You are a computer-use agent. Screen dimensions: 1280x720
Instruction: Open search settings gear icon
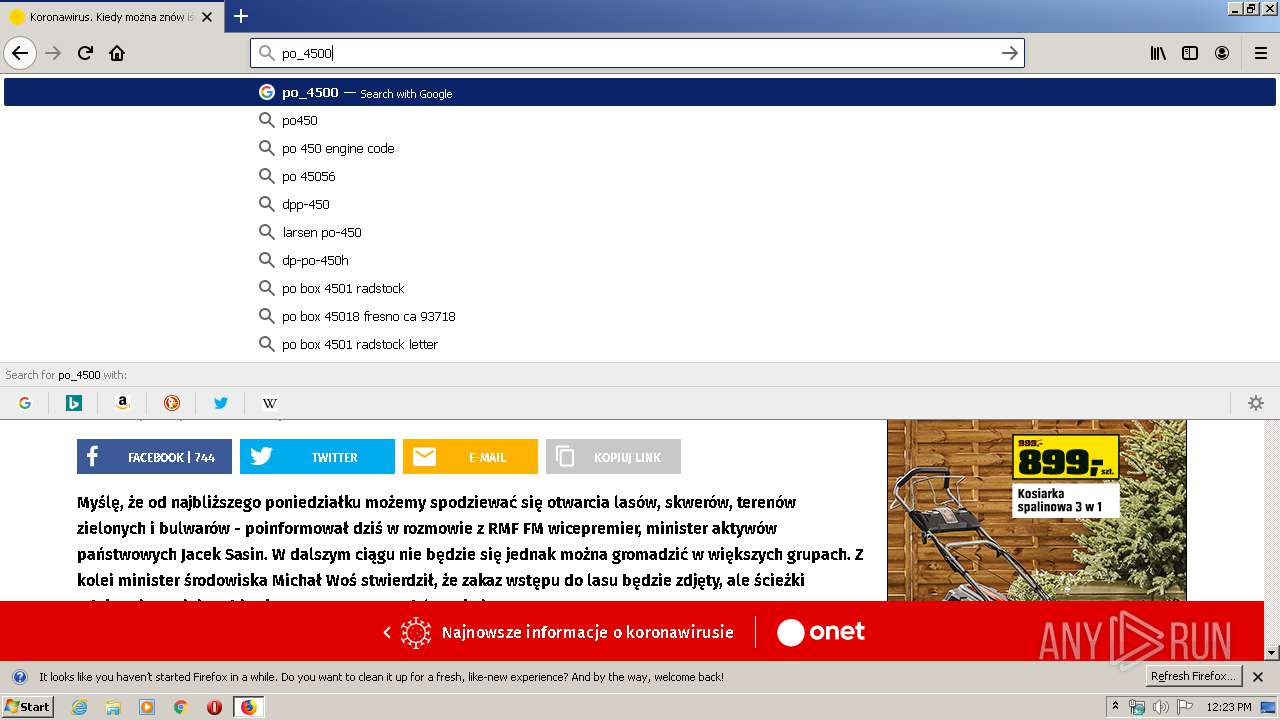tap(1256, 403)
